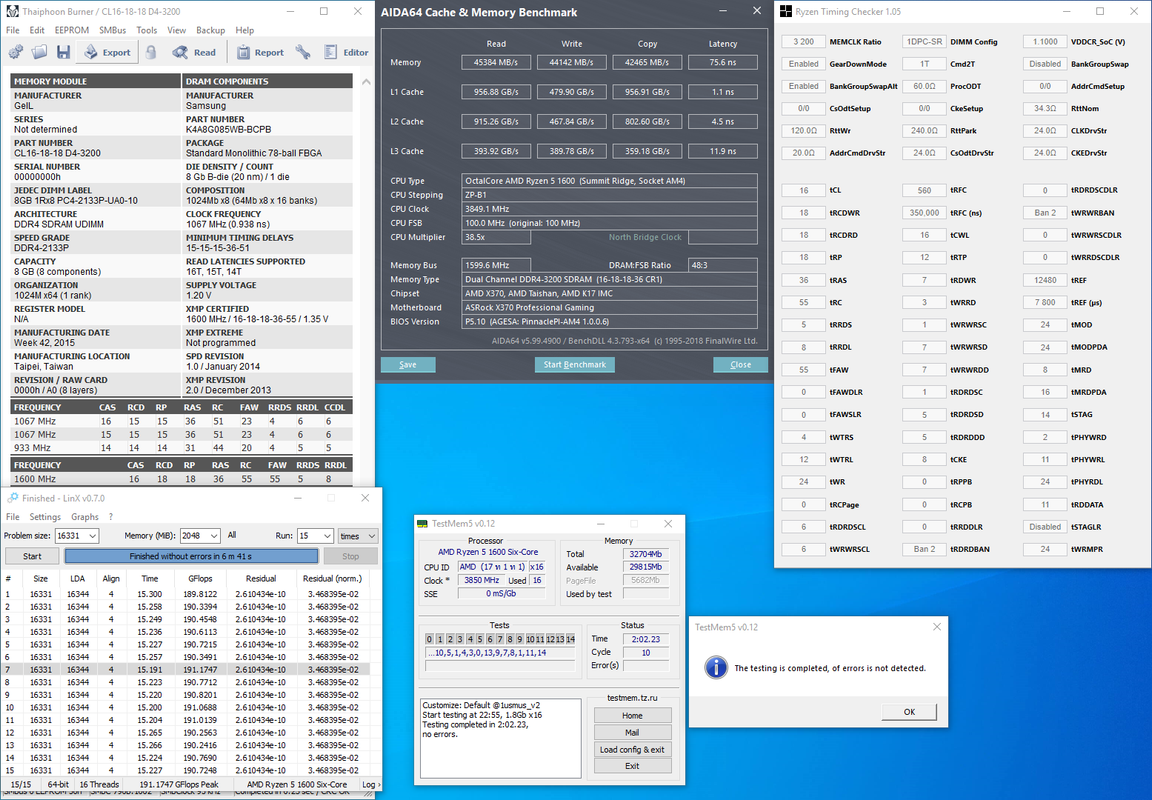This screenshot has height=800, width=1152.
Task: Open the View menu in Thaiphoon Burner
Action: (x=176, y=30)
